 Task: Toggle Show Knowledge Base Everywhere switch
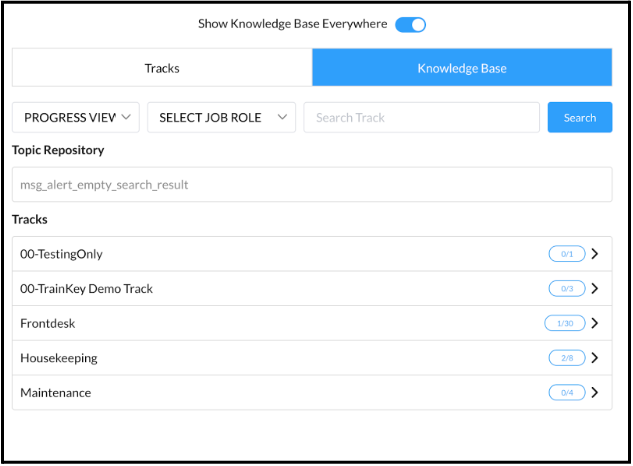tap(410, 24)
